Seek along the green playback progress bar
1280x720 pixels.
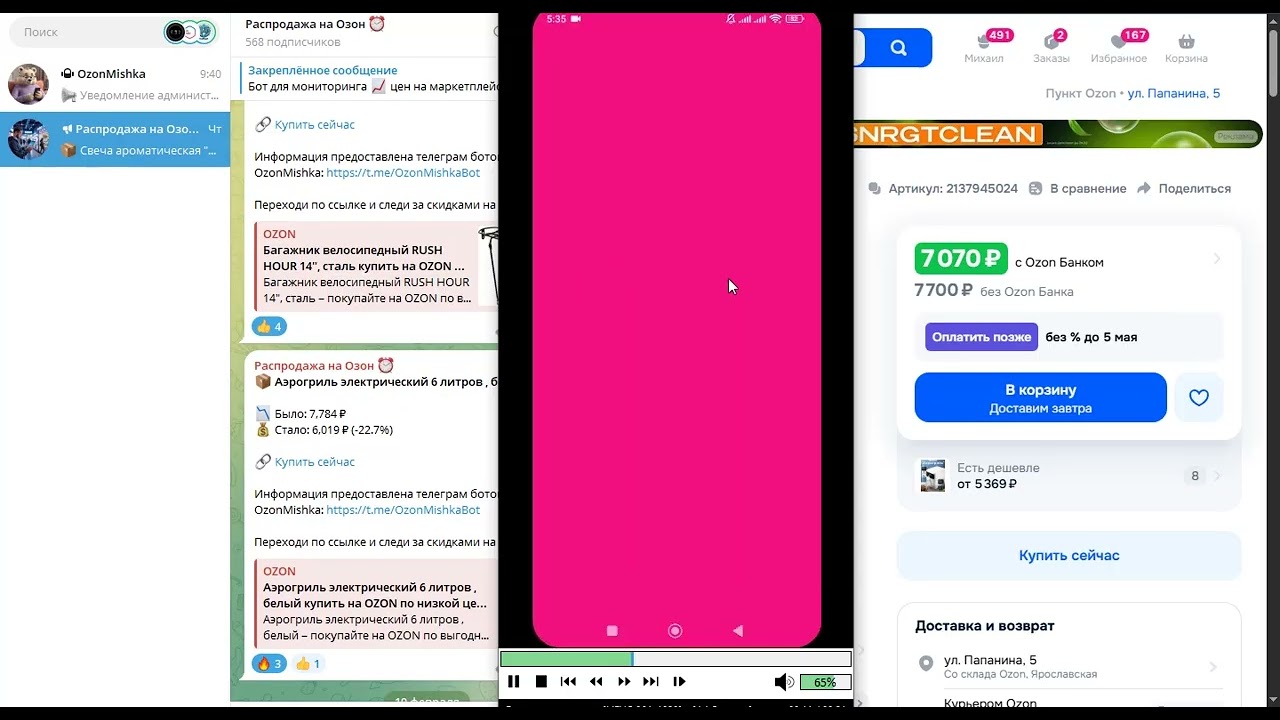click(x=675, y=659)
